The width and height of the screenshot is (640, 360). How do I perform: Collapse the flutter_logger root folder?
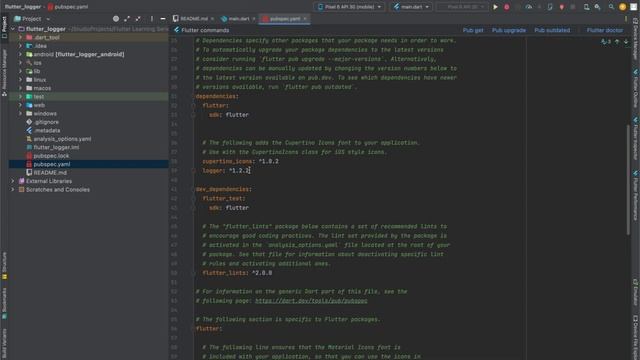tap(13, 29)
